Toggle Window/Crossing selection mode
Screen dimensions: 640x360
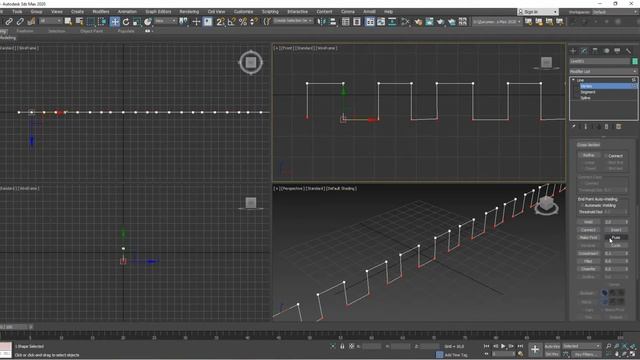pos(102,22)
